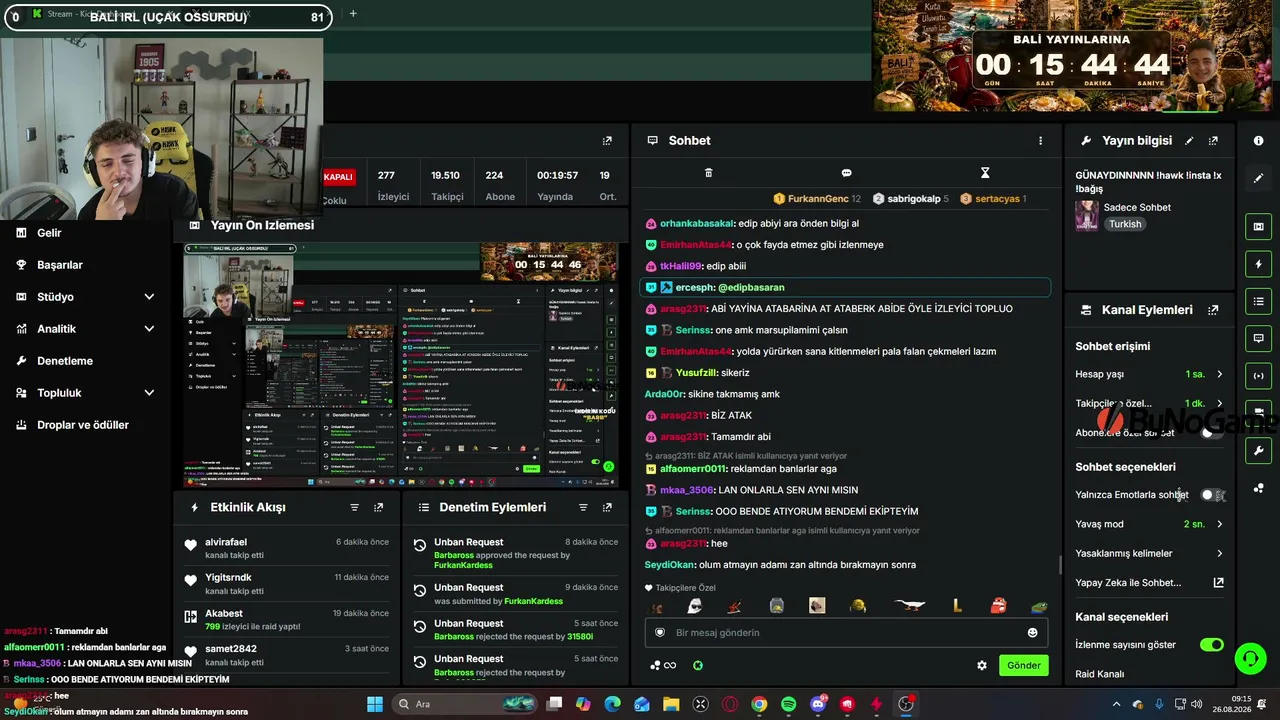Image resolution: width=1280 pixels, height=720 pixels.
Task: Open FurkannGenc in the chat leaderboard
Action: tap(818, 199)
